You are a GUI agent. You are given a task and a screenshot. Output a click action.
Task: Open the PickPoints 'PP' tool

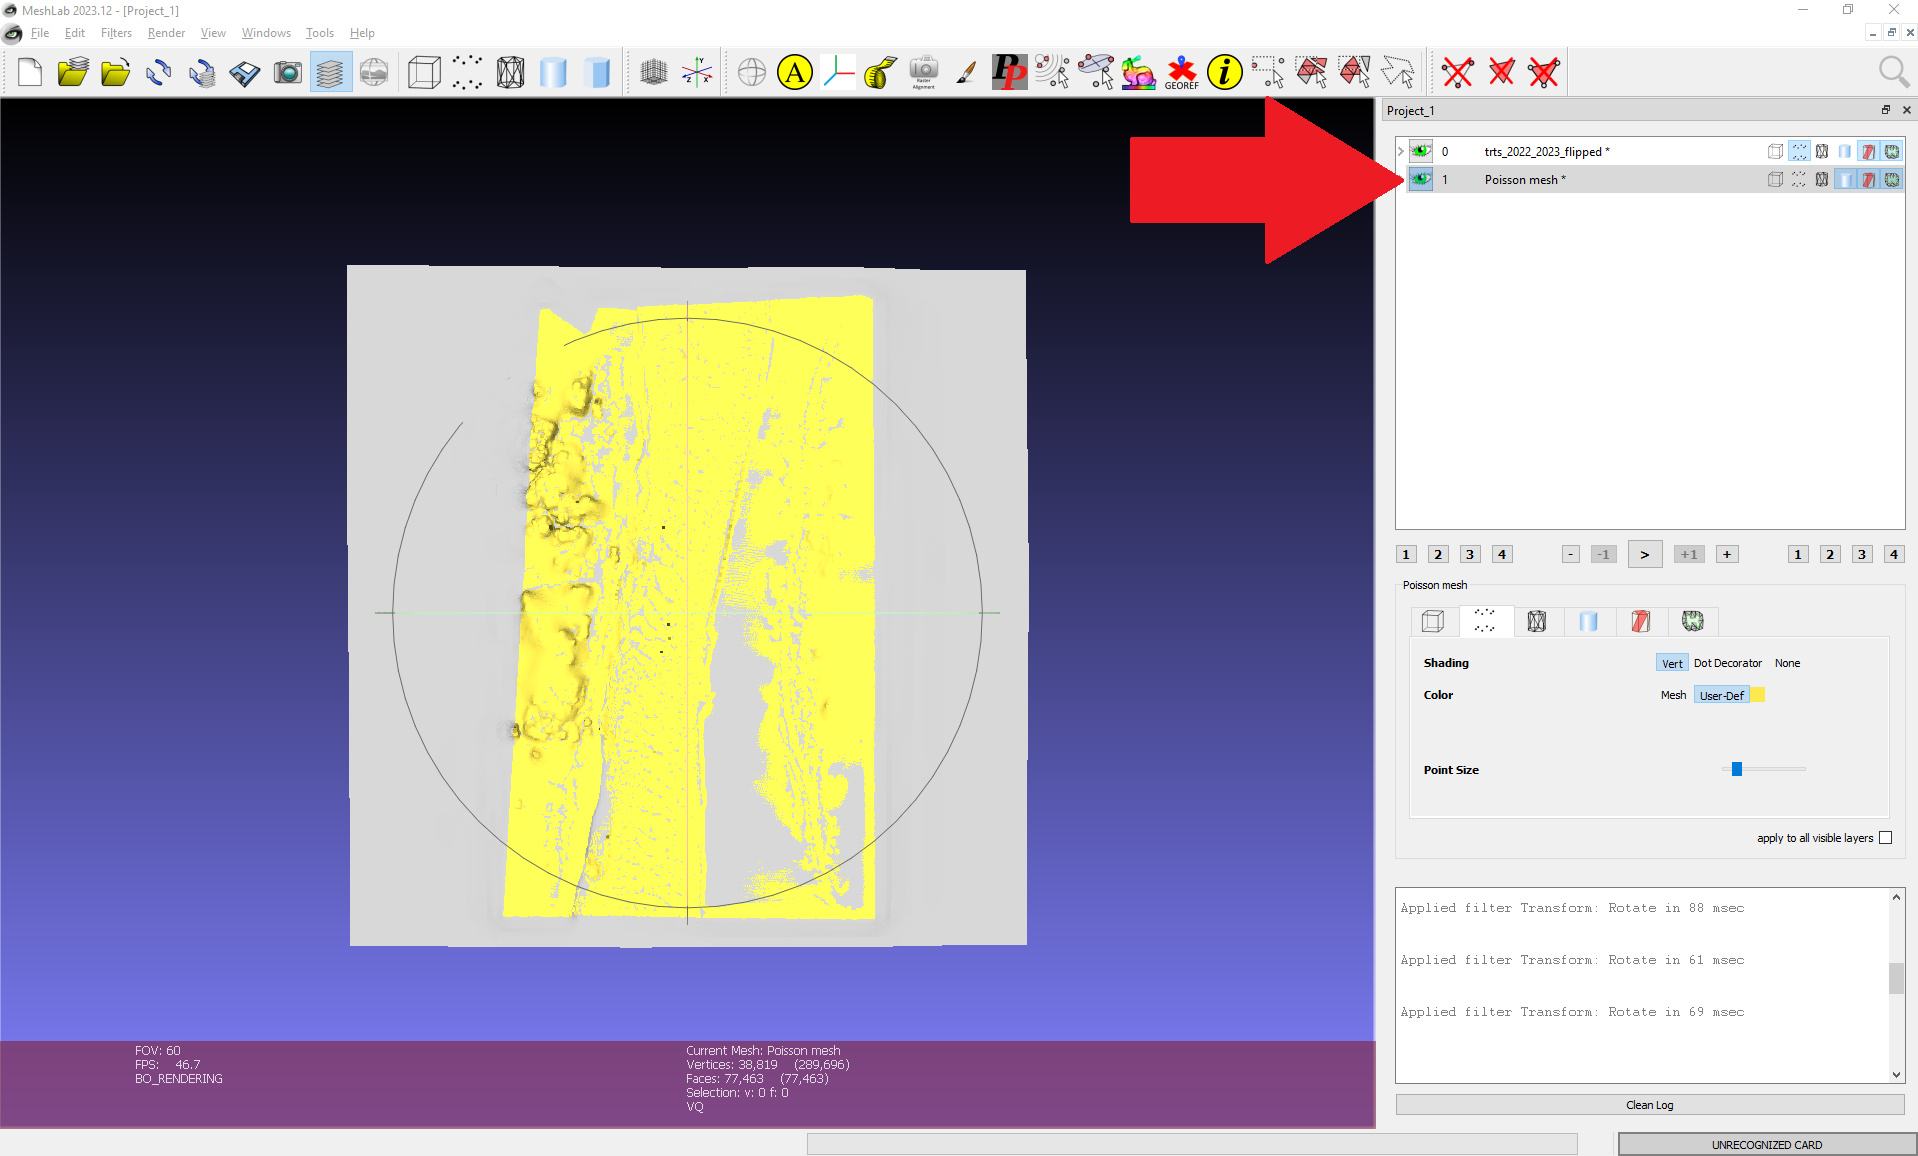click(1009, 72)
